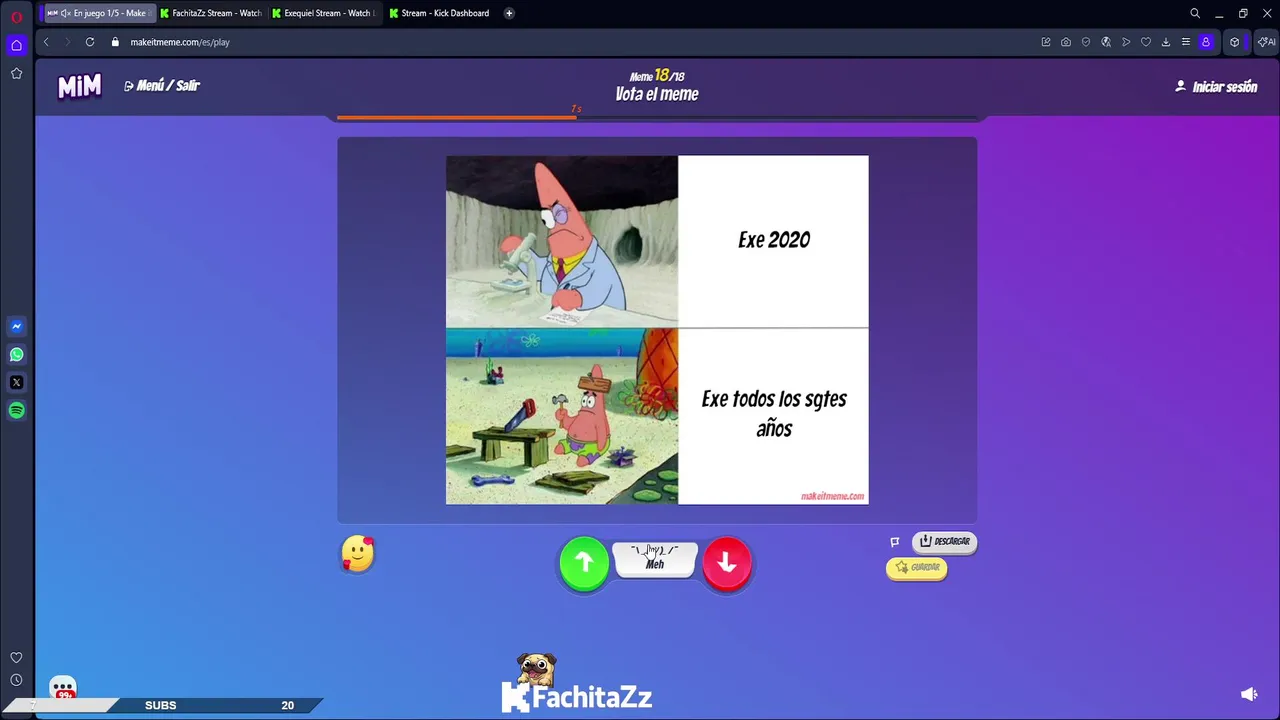Open Messenger in the sidebar
Viewport: 1280px width, 720px height.
[x=16, y=326]
